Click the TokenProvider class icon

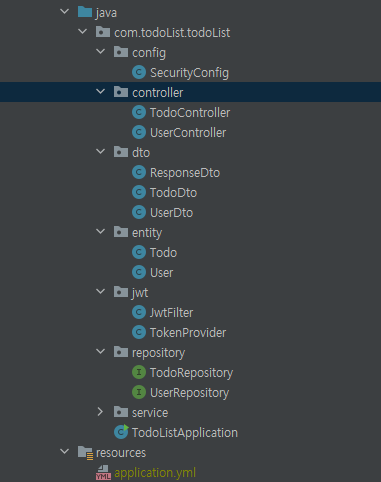139,332
